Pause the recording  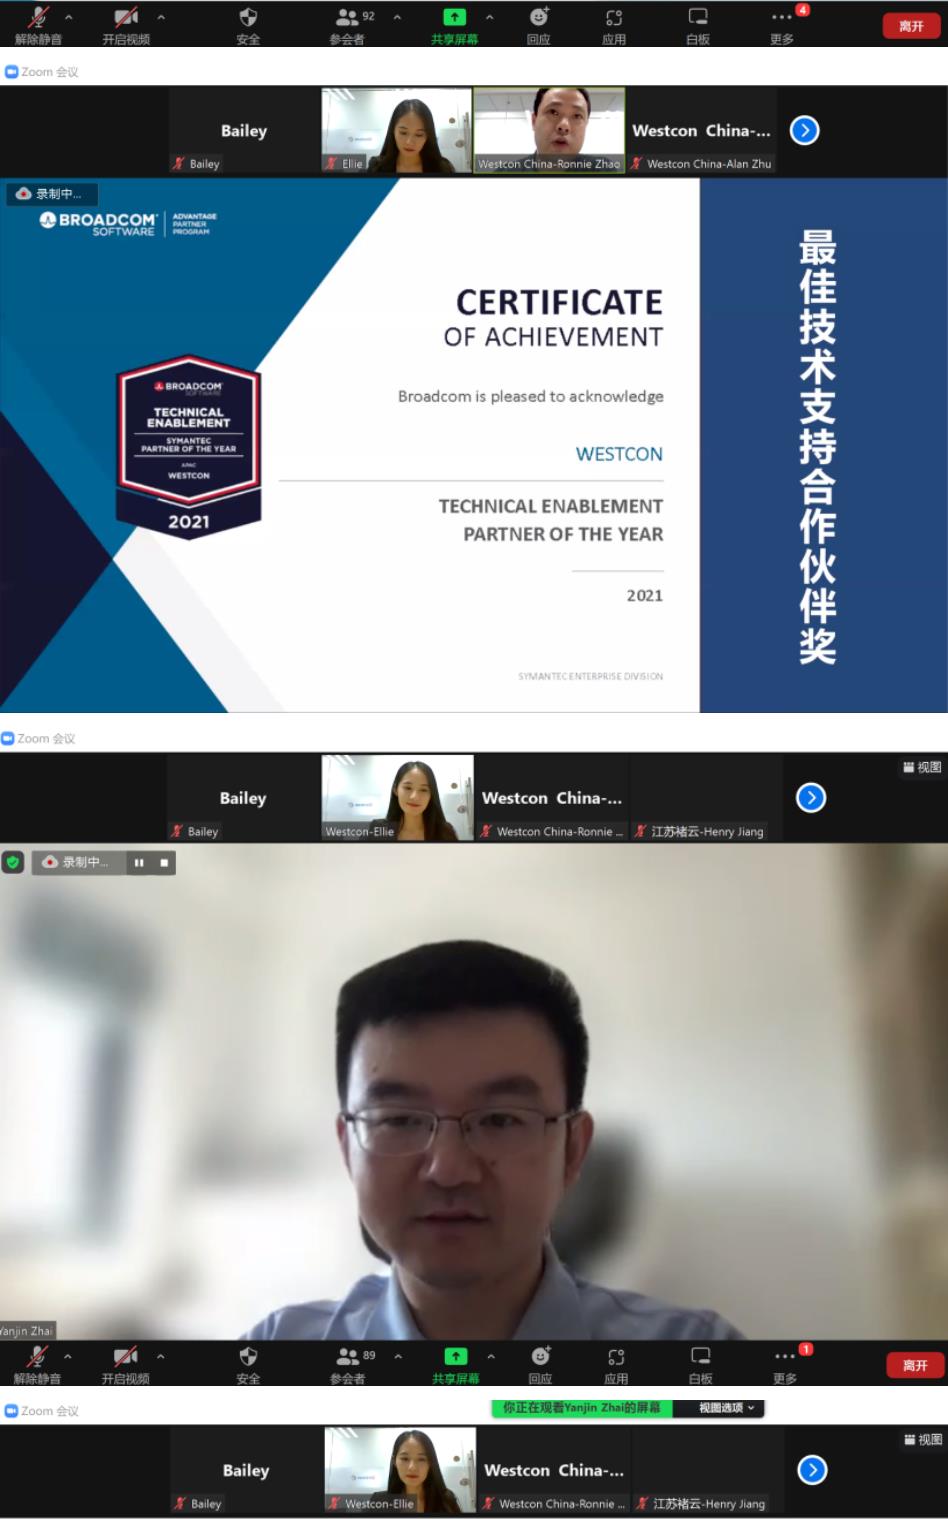pos(139,862)
